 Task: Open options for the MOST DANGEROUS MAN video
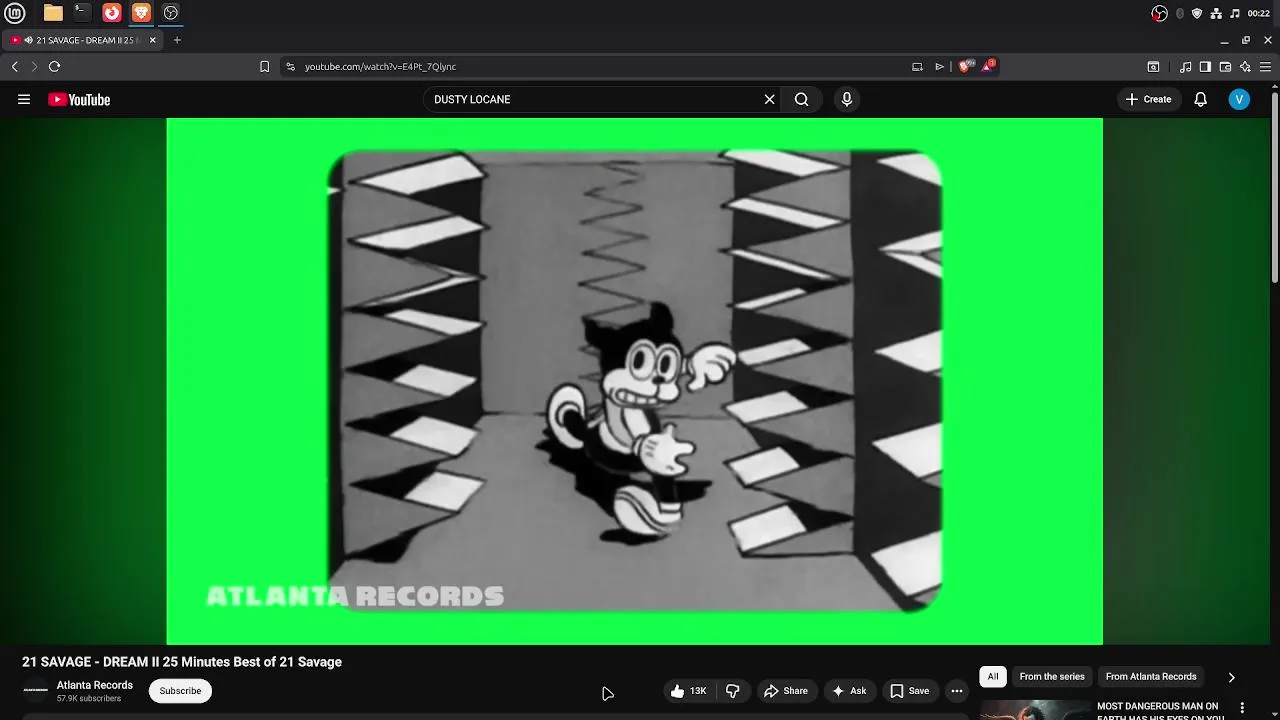pyautogui.click(x=1243, y=708)
